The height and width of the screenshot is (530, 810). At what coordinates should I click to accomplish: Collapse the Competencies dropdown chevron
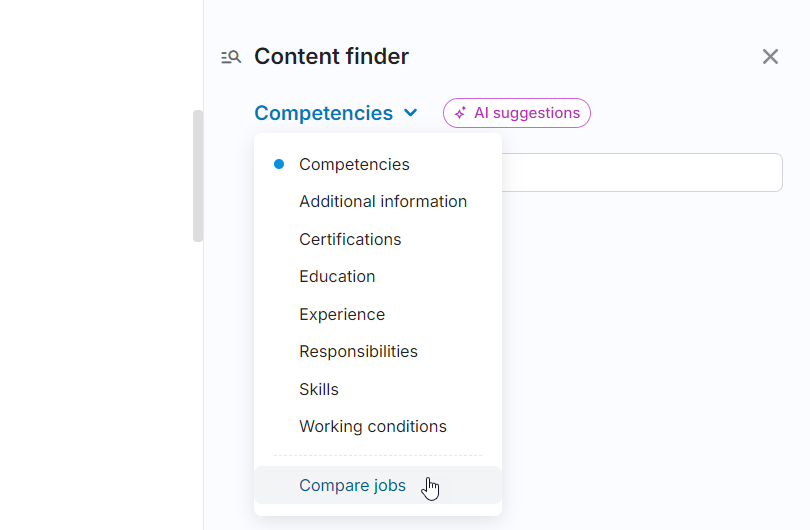[x=410, y=114]
